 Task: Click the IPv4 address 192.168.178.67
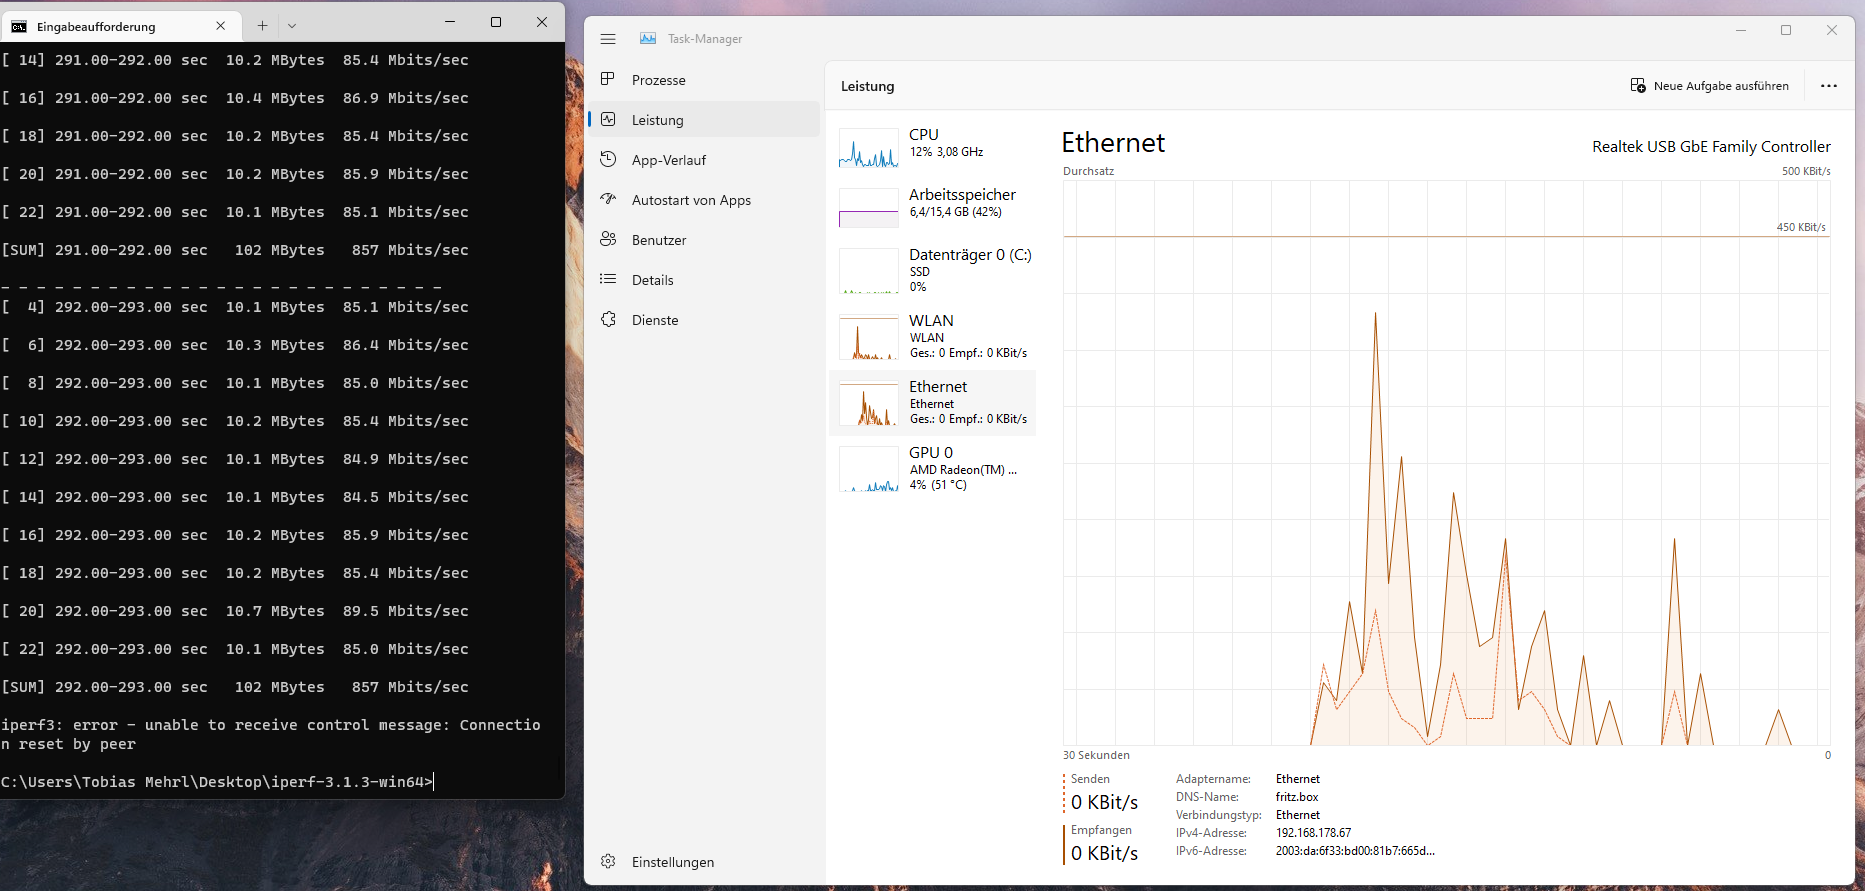(x=1313, y=832)
